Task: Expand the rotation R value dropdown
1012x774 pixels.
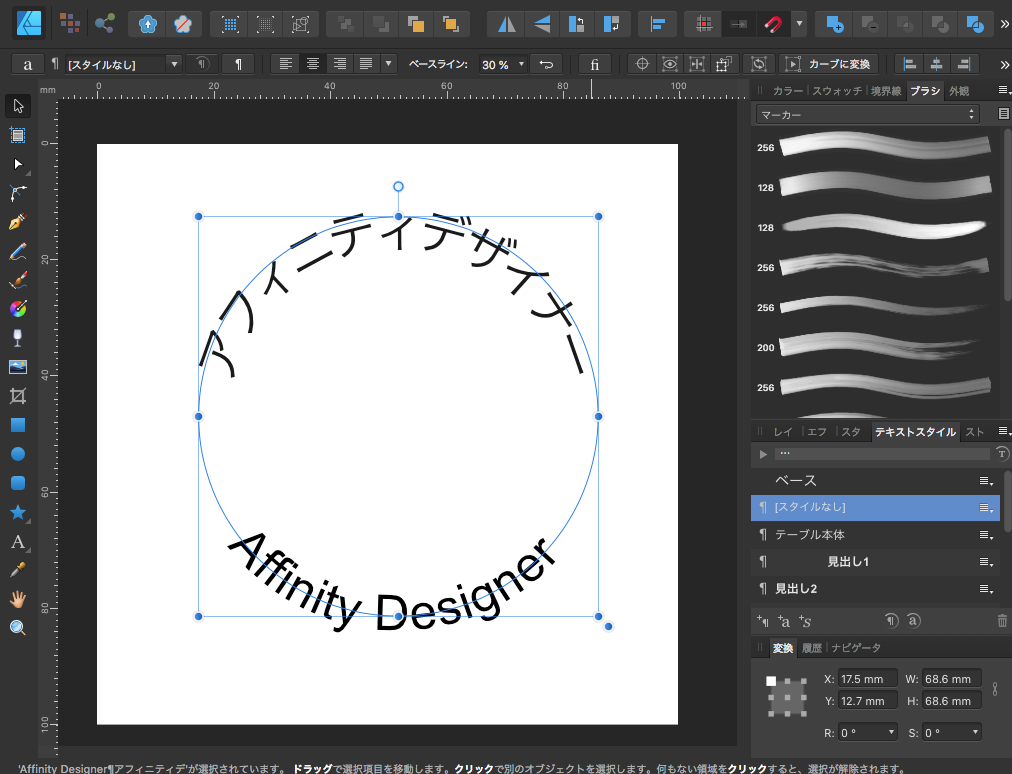Action: point(892,733)
